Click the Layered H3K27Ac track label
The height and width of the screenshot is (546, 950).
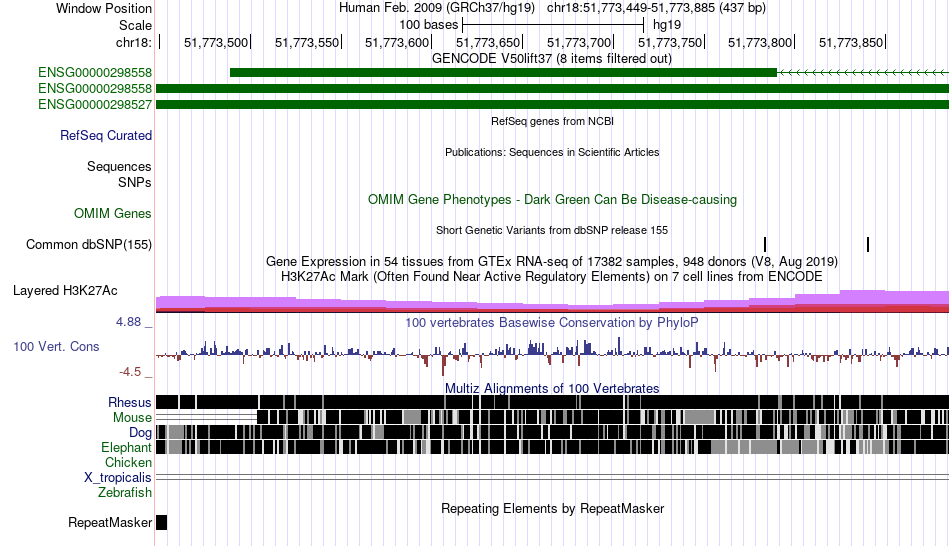pos(65,290)
